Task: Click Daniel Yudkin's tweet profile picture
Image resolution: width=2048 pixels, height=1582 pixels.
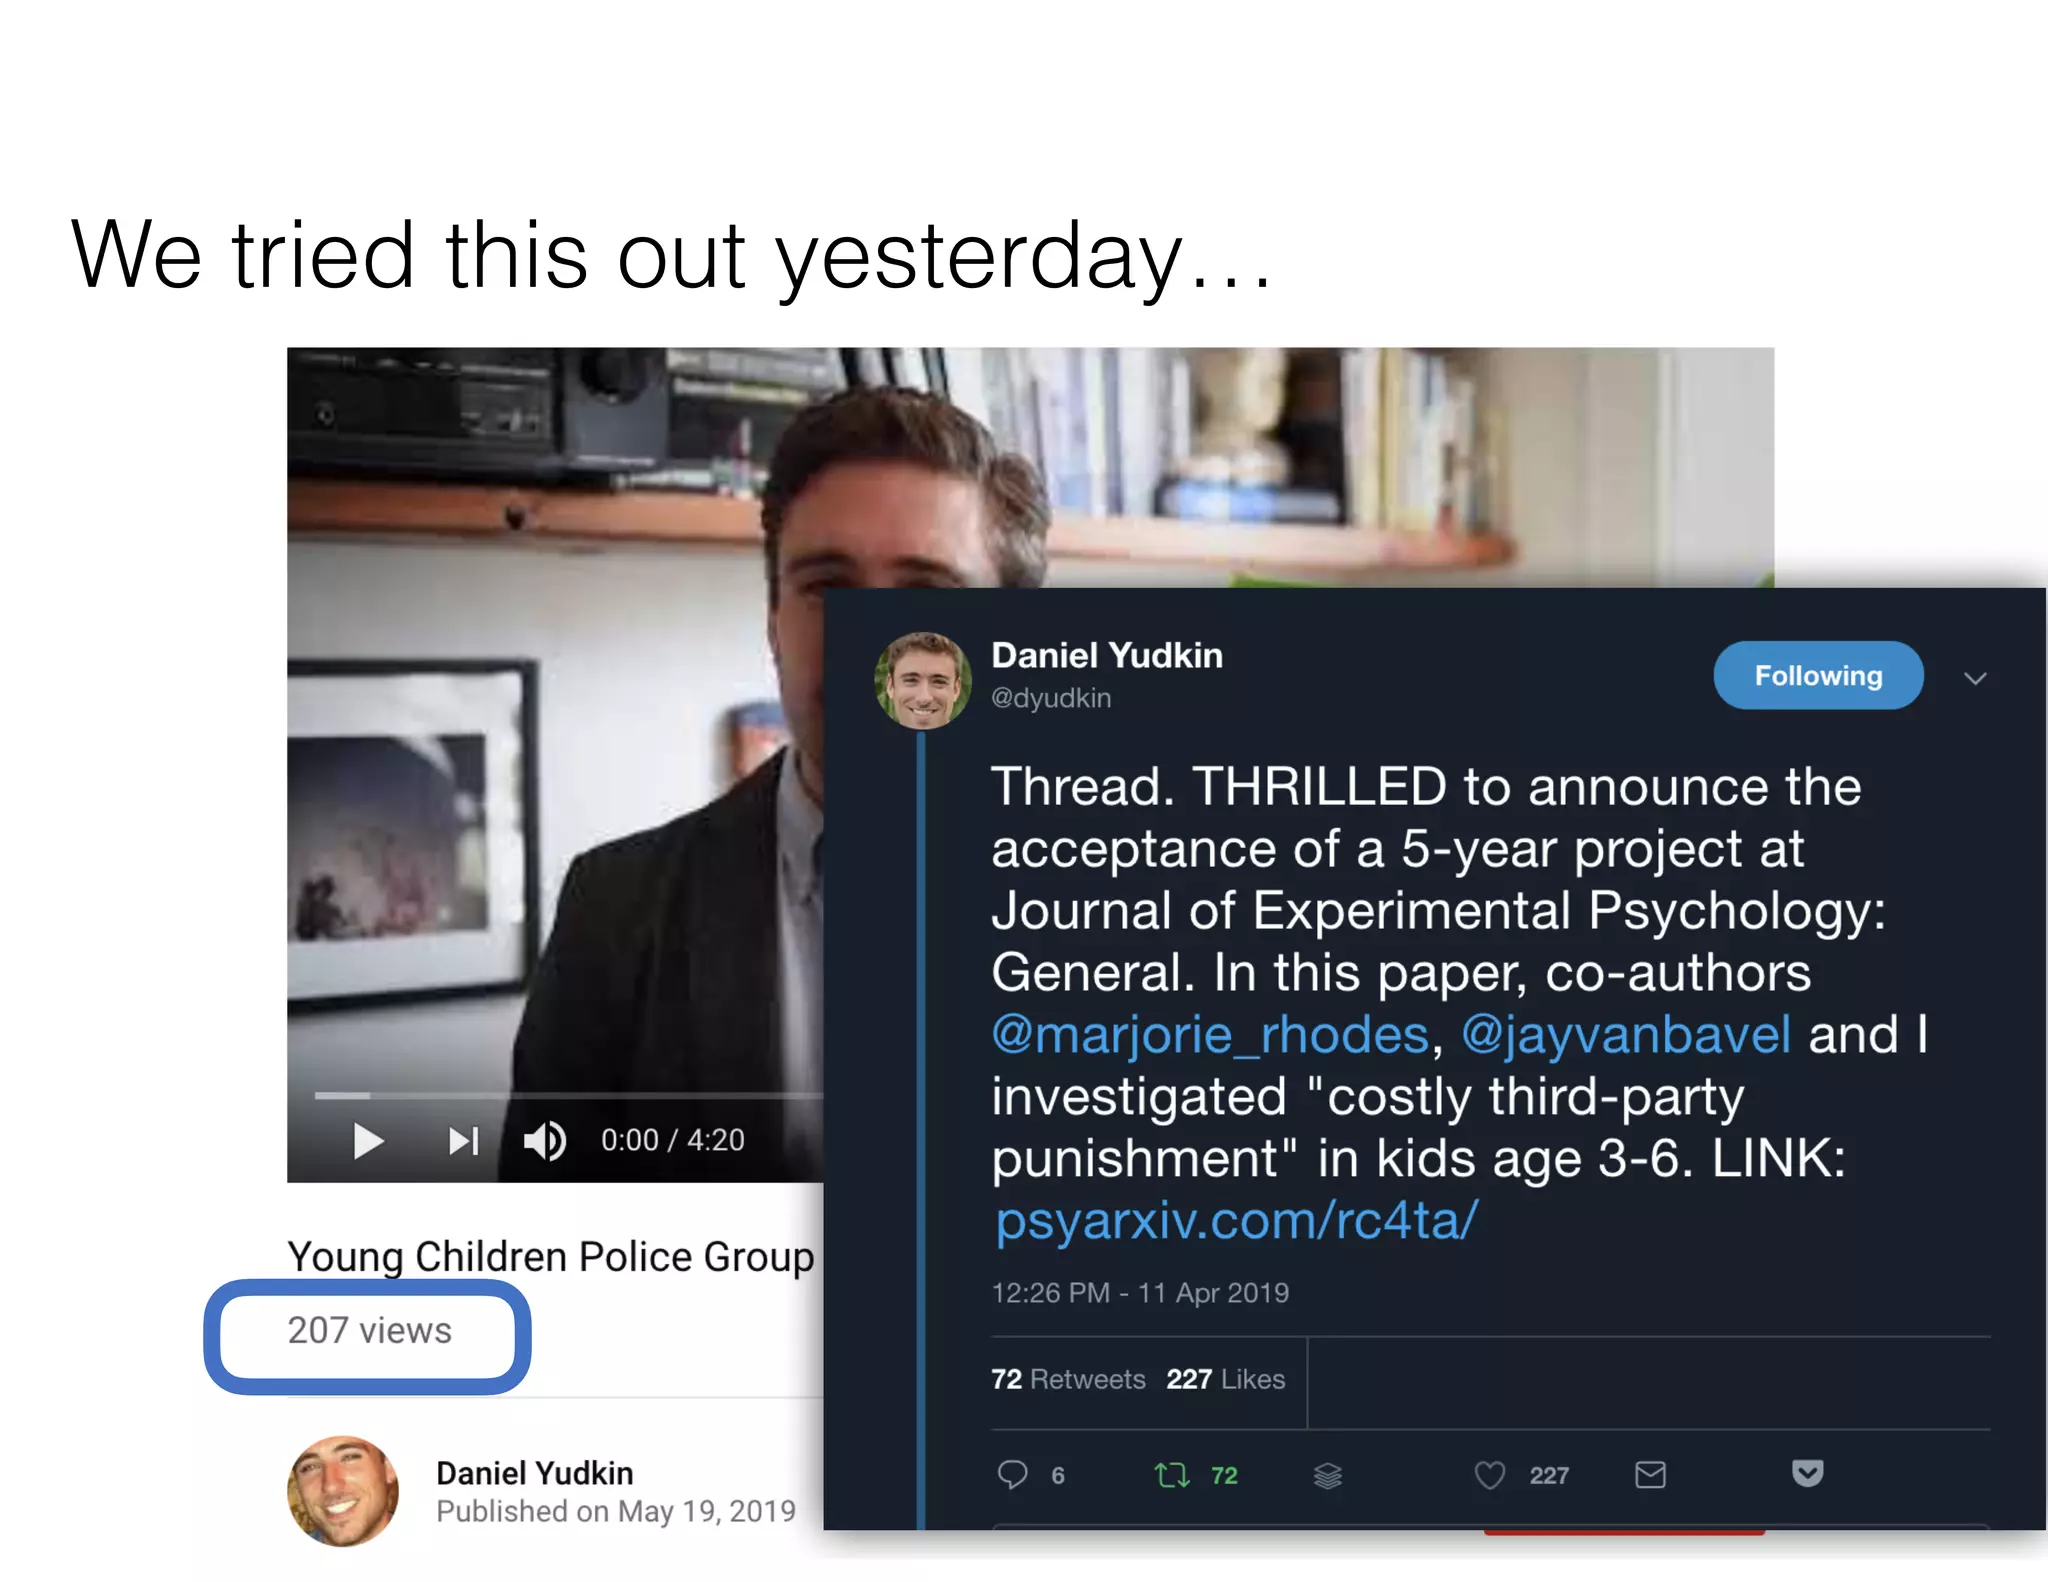Action: [922, 680]
